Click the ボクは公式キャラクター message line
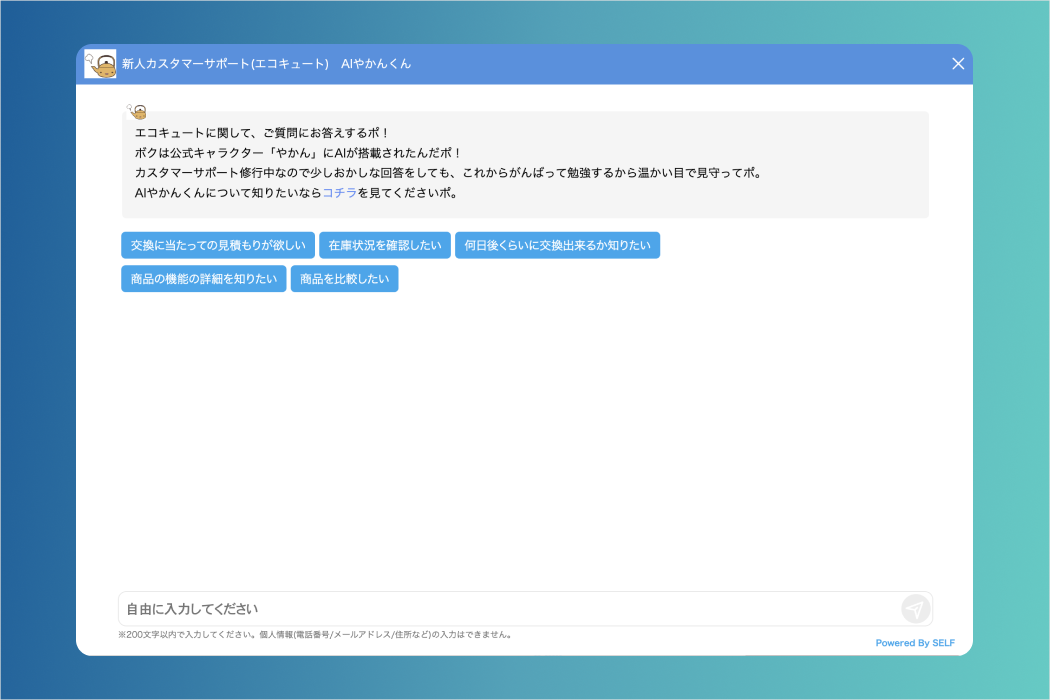 click(298, 153)
